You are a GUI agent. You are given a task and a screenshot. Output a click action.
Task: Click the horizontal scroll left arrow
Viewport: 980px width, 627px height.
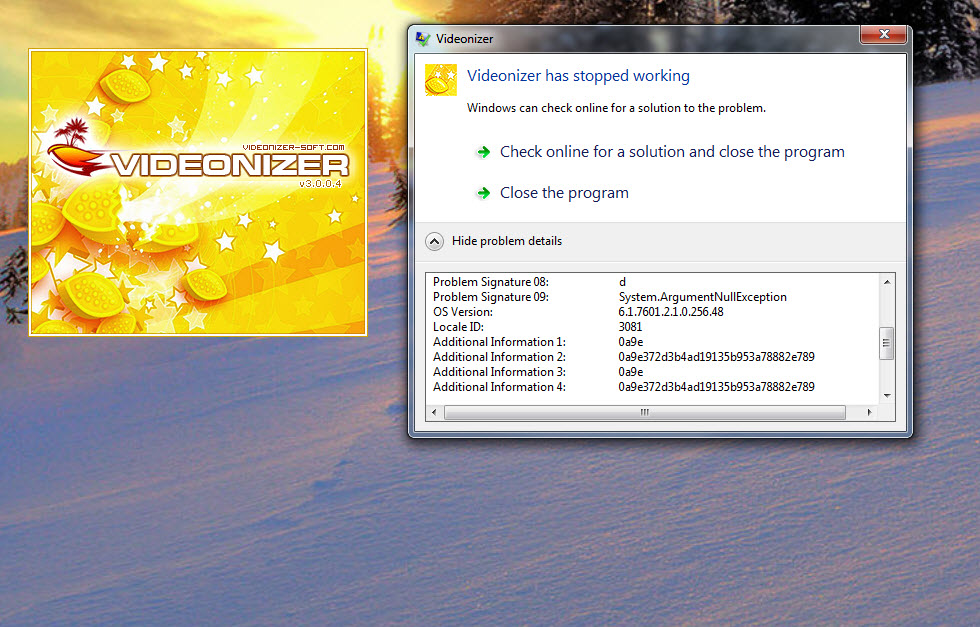click(x=434, y=413)
